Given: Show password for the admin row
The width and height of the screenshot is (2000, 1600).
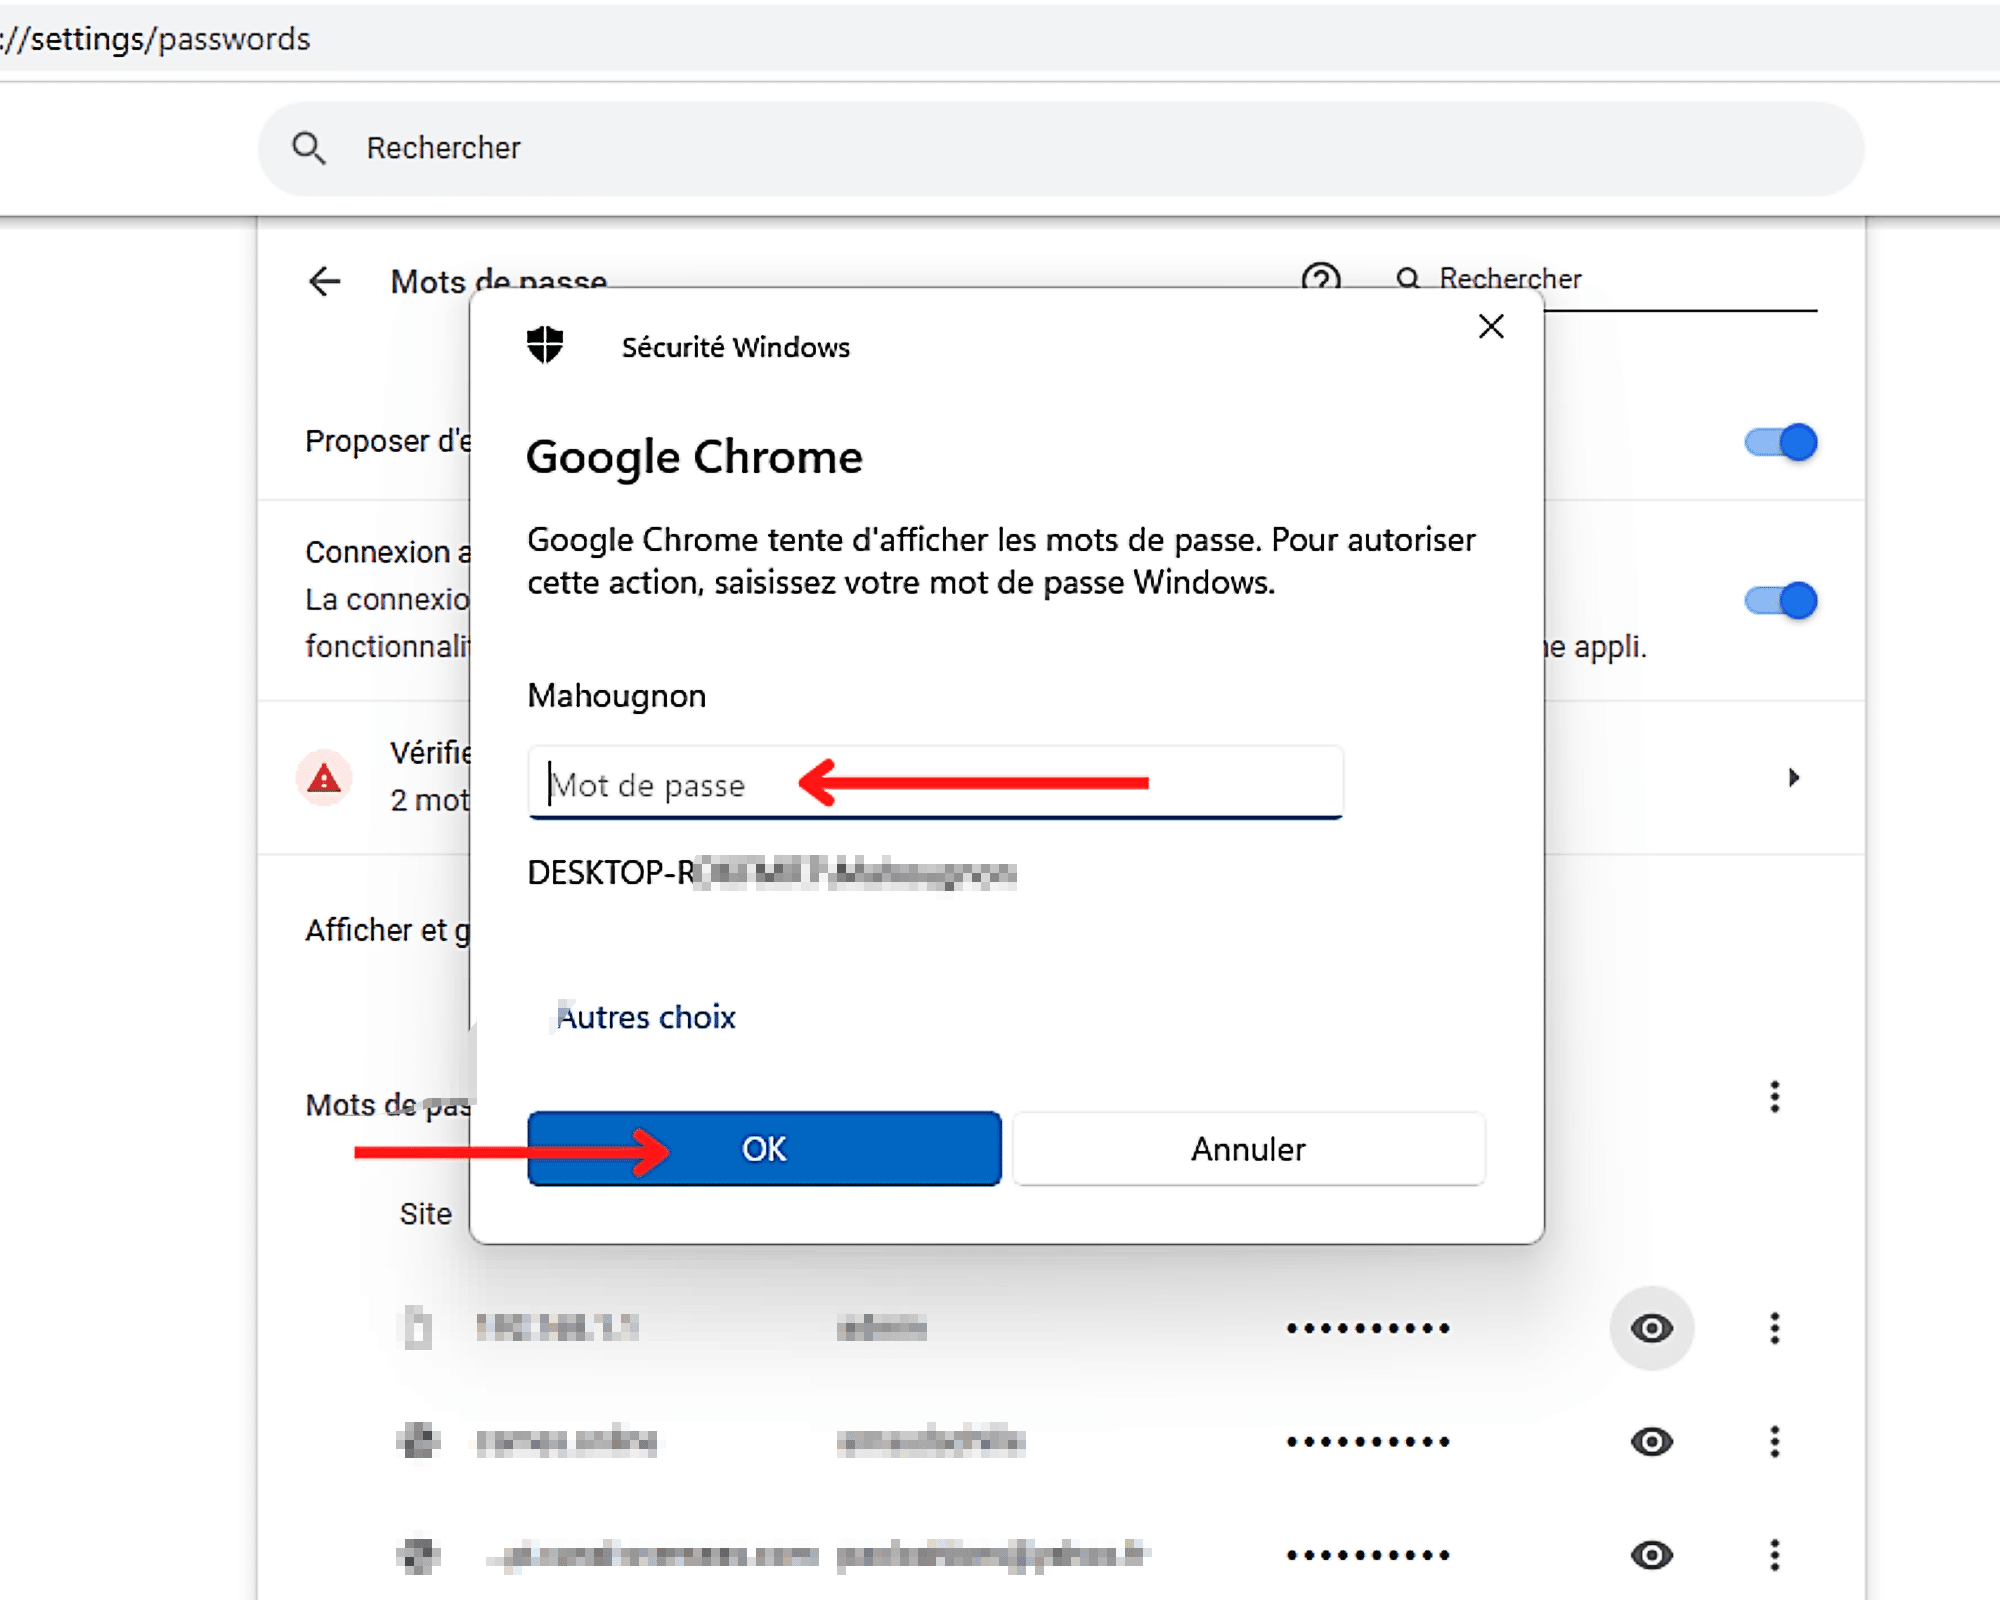Looking at the screenshot, I should click(x=1652, y=1328).
